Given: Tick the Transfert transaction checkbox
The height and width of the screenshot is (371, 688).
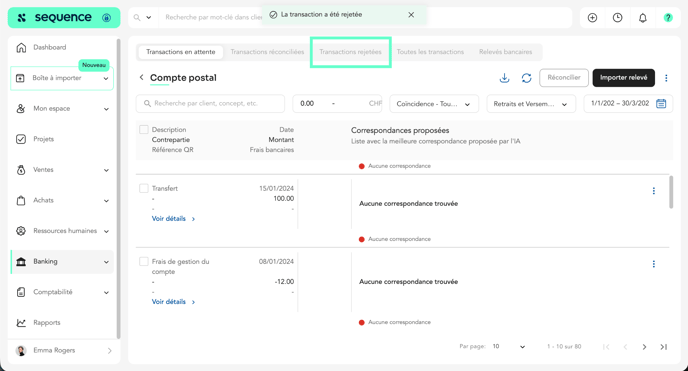Looking at the screenshot, I should tap(143, 188).
